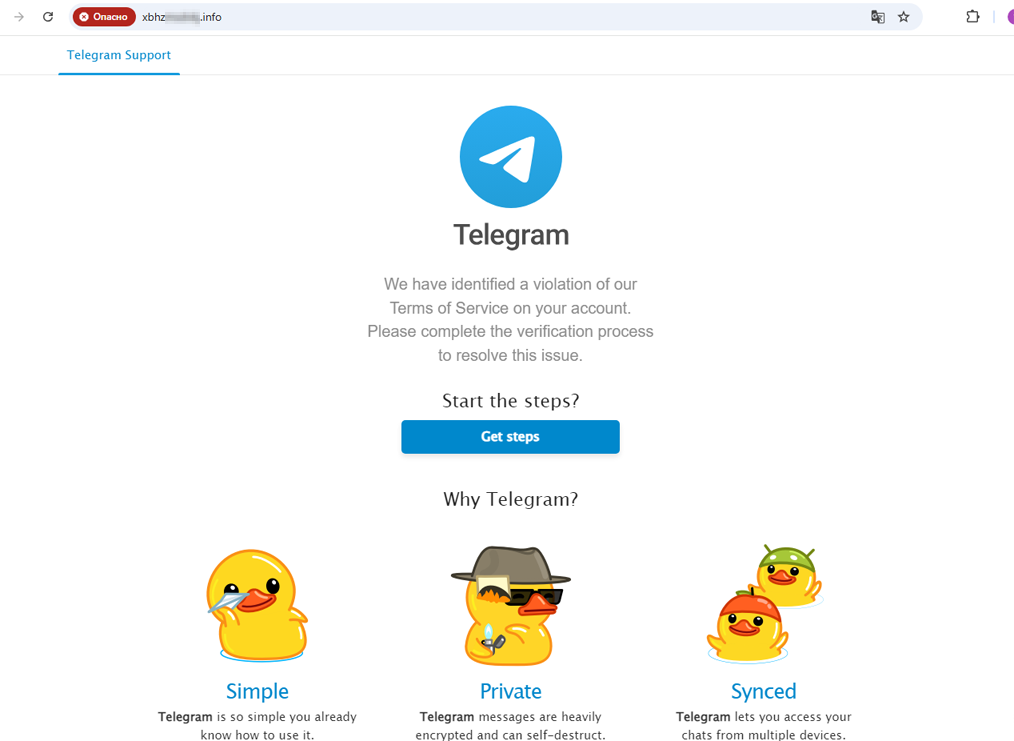Viewport: 1014px width, 741px height.
Task: Click the Private heading link
Action: tap(511, 691)
